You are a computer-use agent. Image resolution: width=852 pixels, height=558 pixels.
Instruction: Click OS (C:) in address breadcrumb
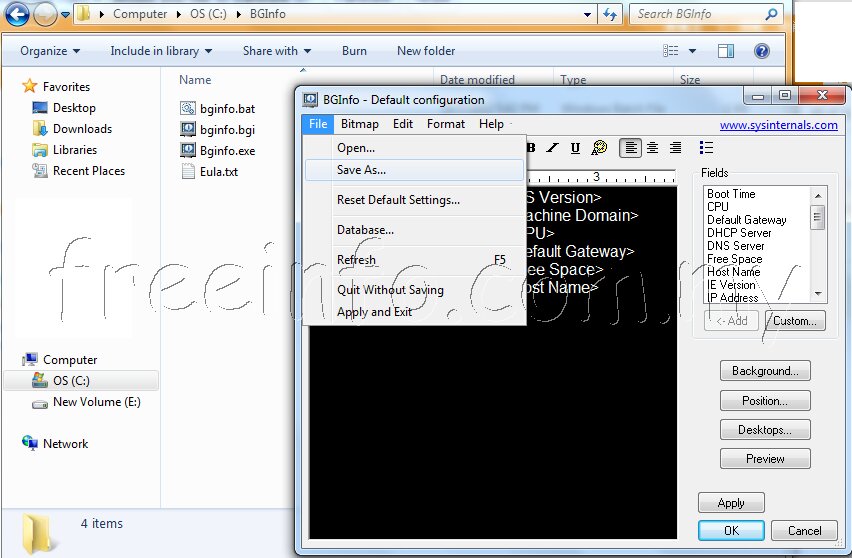[x=208, y=14]
